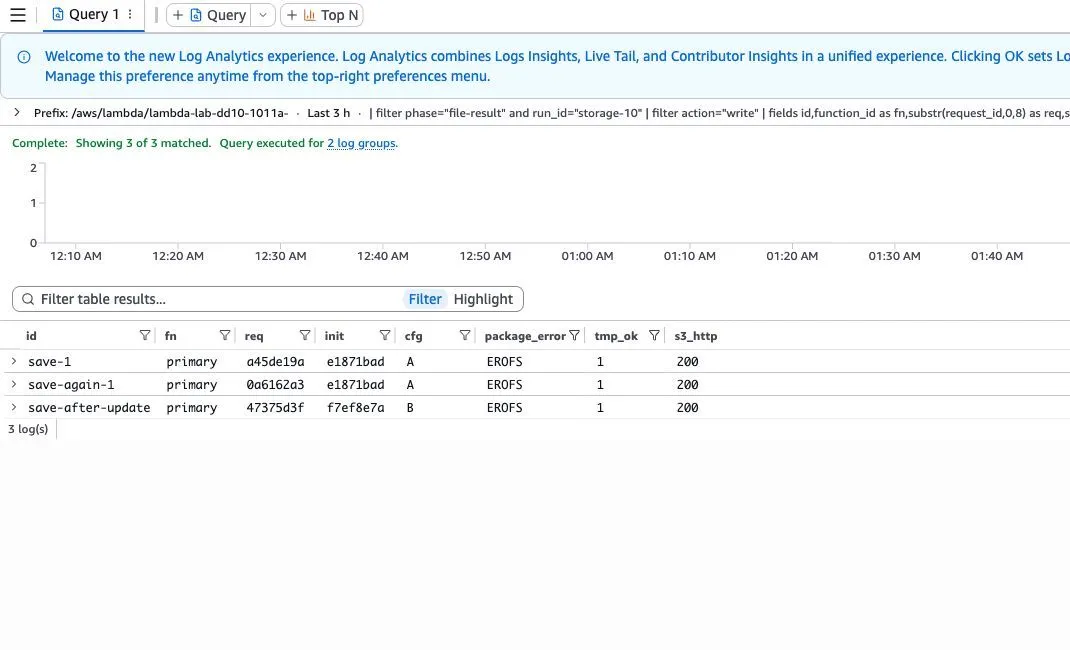Select request id 47375d3f cell
The height and width of the screenshot is (650, 1070).
coord(275,408)
